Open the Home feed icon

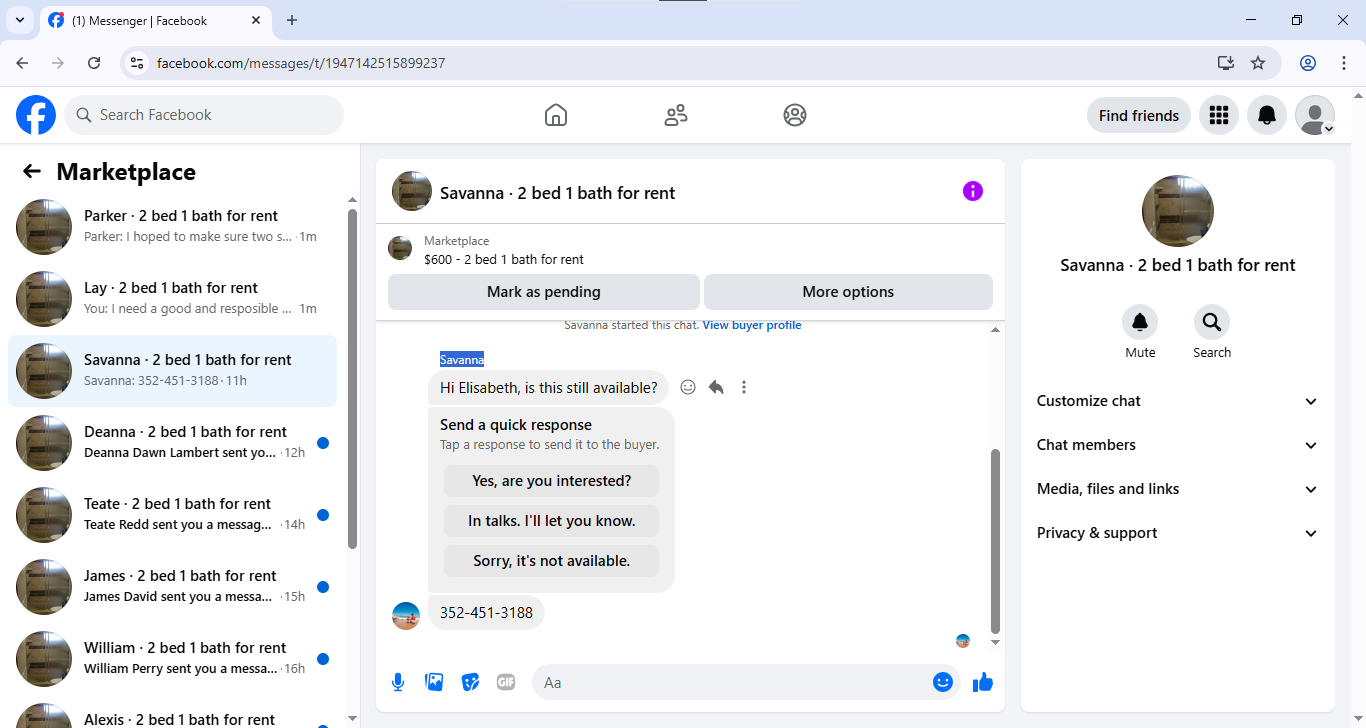[x=556, y=115]
